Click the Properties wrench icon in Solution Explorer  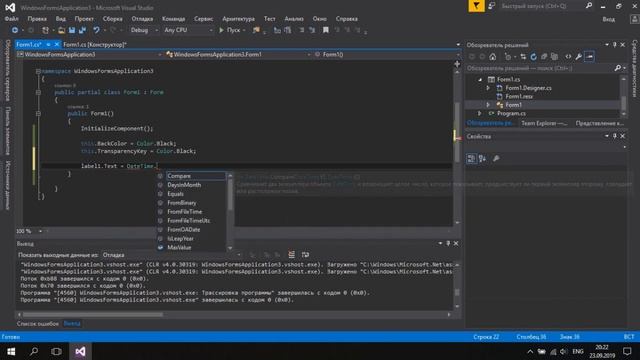pos(578,57)
